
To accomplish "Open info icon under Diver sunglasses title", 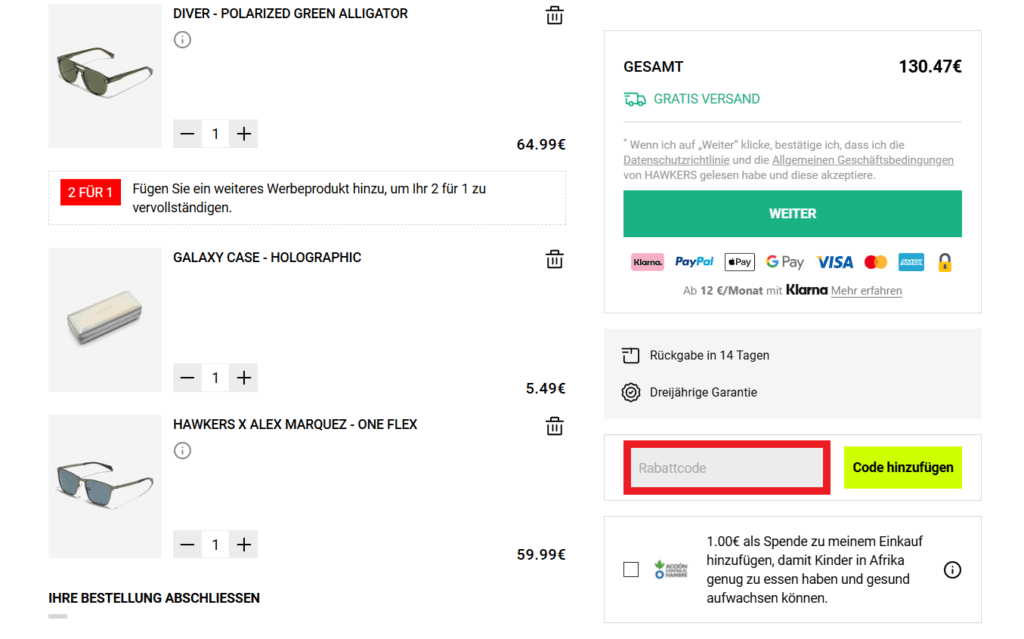I will [x=182, y=40].
